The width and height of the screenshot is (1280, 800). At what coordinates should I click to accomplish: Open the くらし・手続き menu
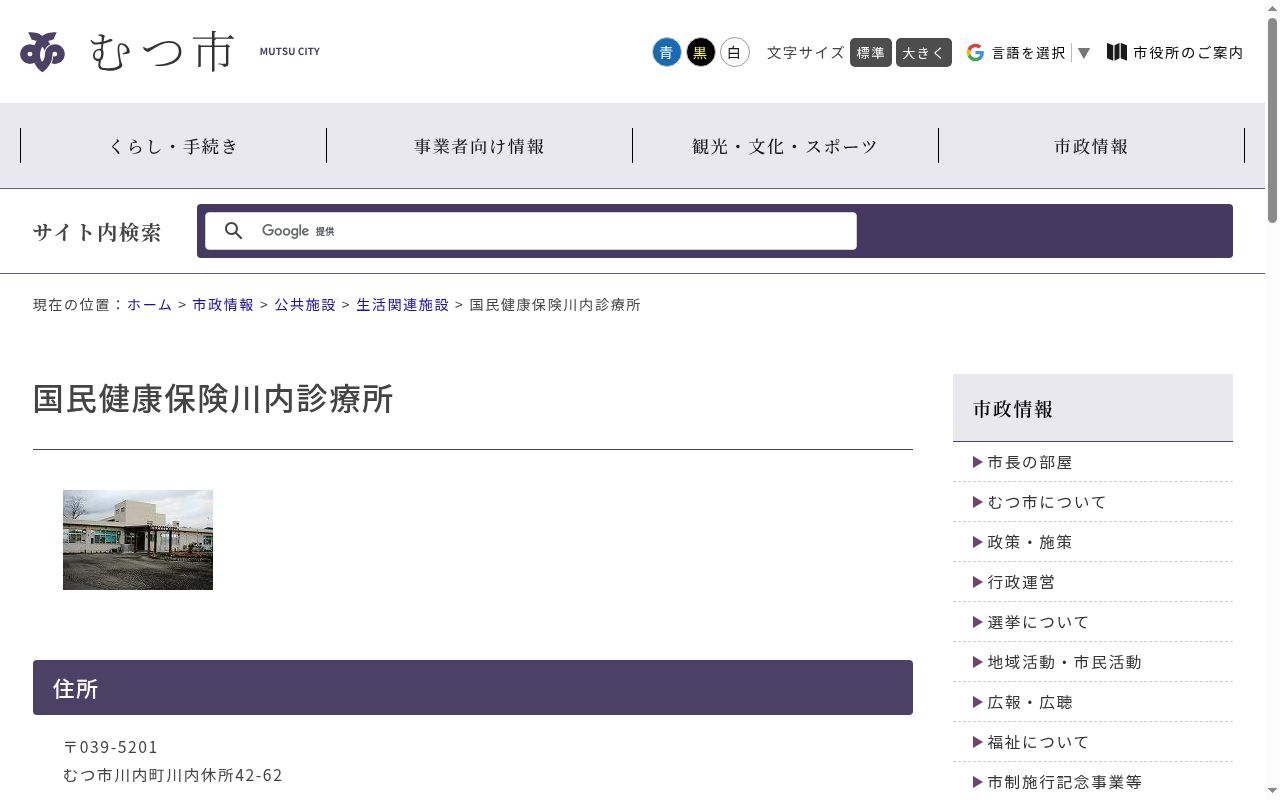(x=174, y=146)
